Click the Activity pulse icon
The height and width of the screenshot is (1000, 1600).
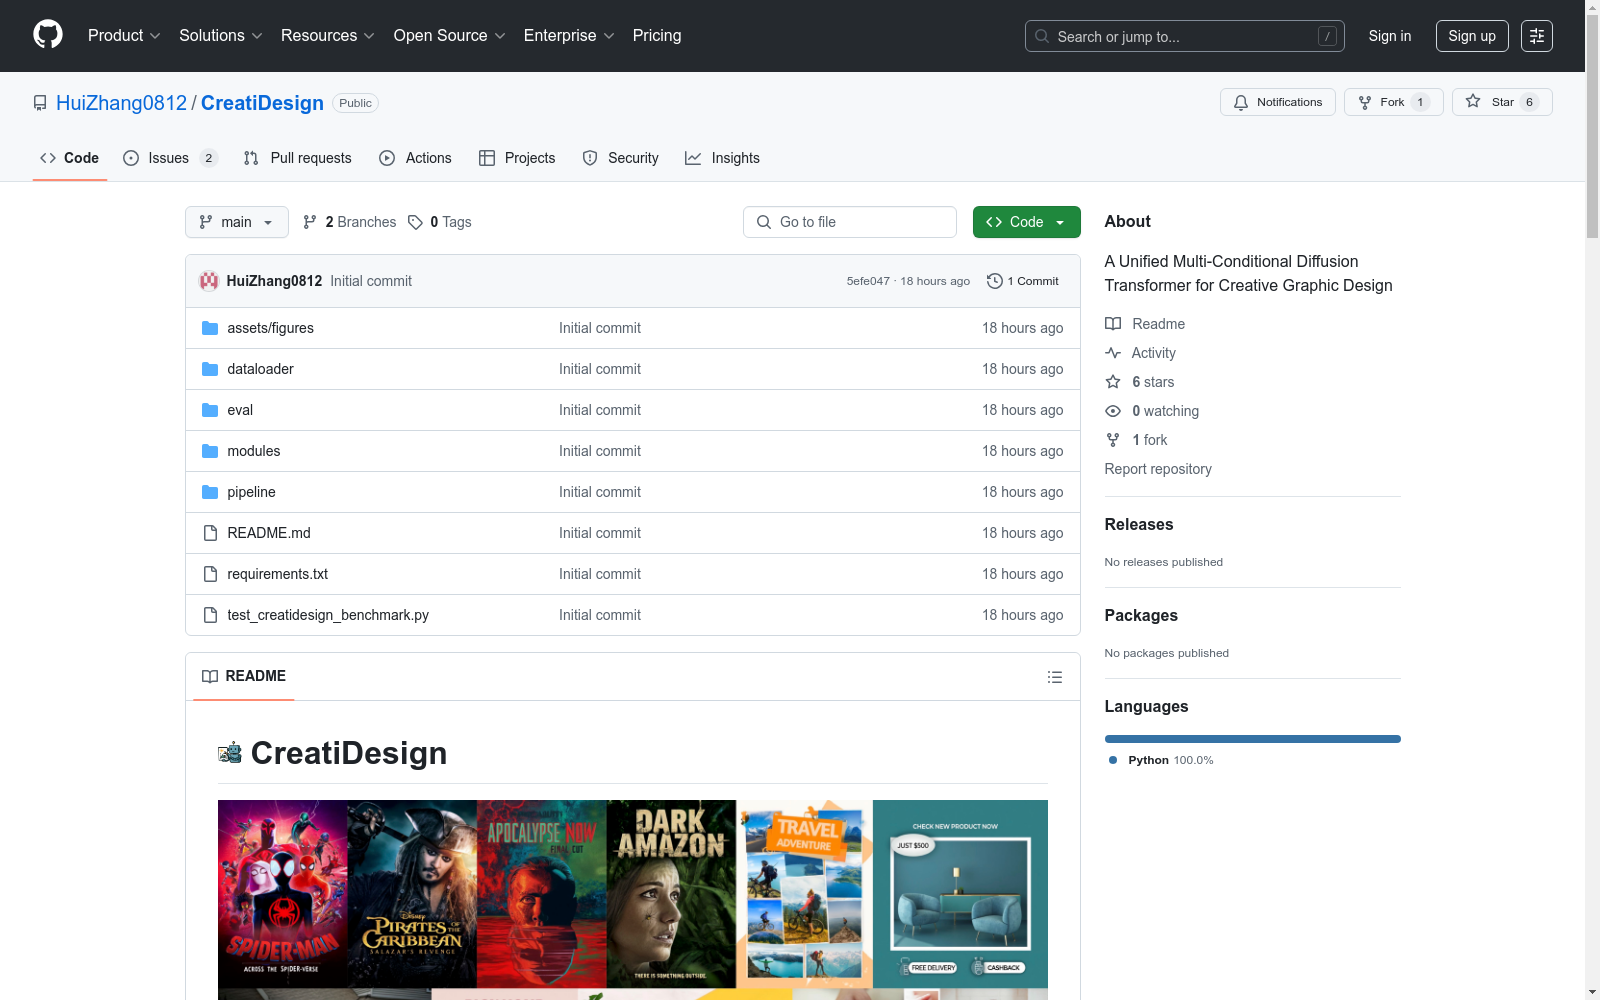pyautogui.click(x=1113, y=353)
